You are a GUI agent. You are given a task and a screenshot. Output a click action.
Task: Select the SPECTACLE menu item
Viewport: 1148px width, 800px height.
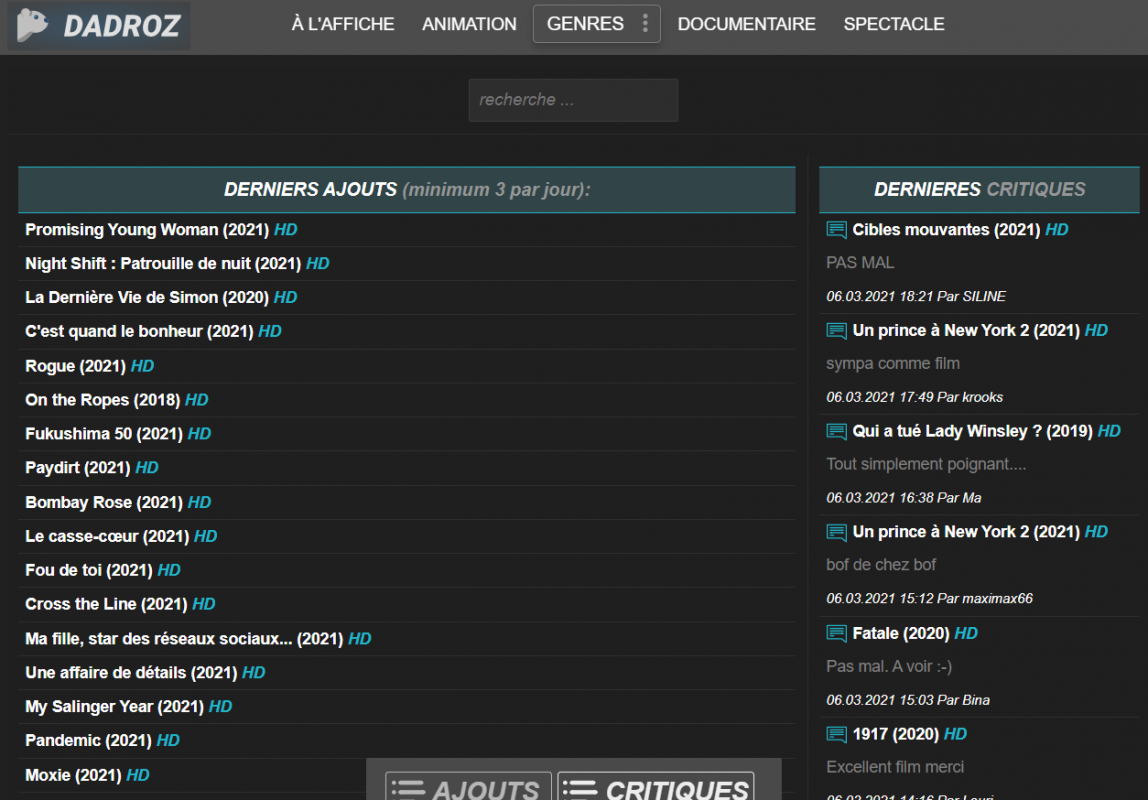coord(894,24)
